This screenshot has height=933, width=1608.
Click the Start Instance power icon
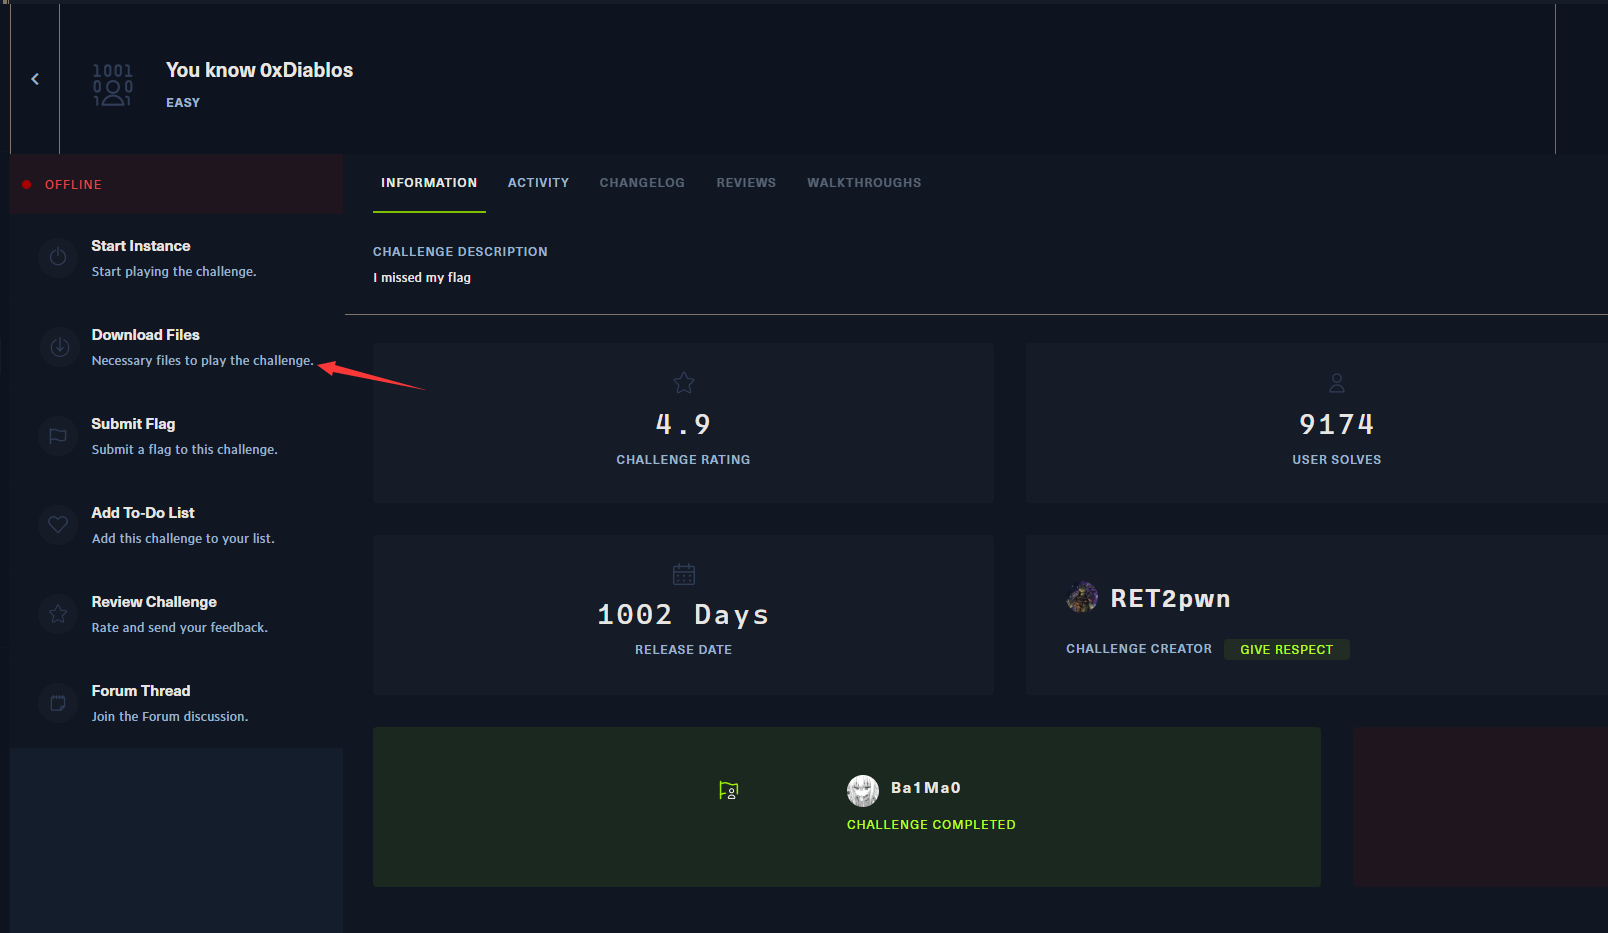[58, 258]
